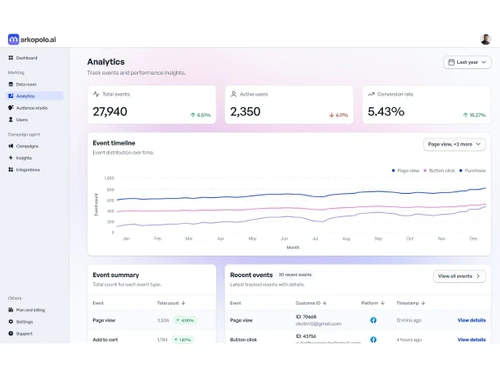Click the Active users person icon
500x375 pixels.
234,94
